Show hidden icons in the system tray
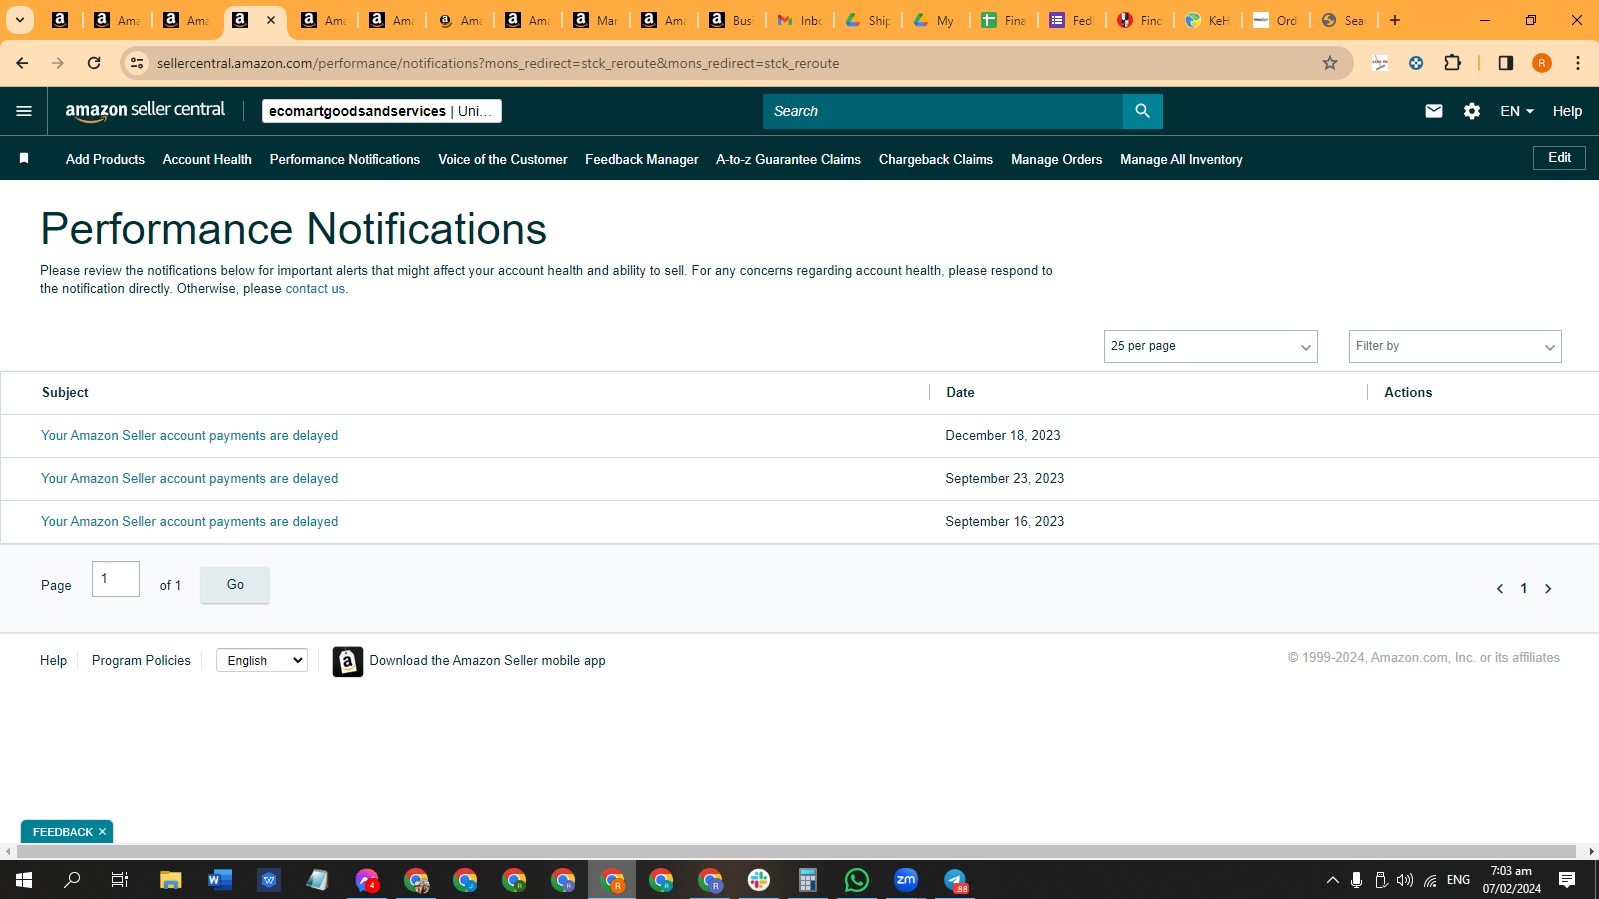The image size is (1599, 899). 1332,880
